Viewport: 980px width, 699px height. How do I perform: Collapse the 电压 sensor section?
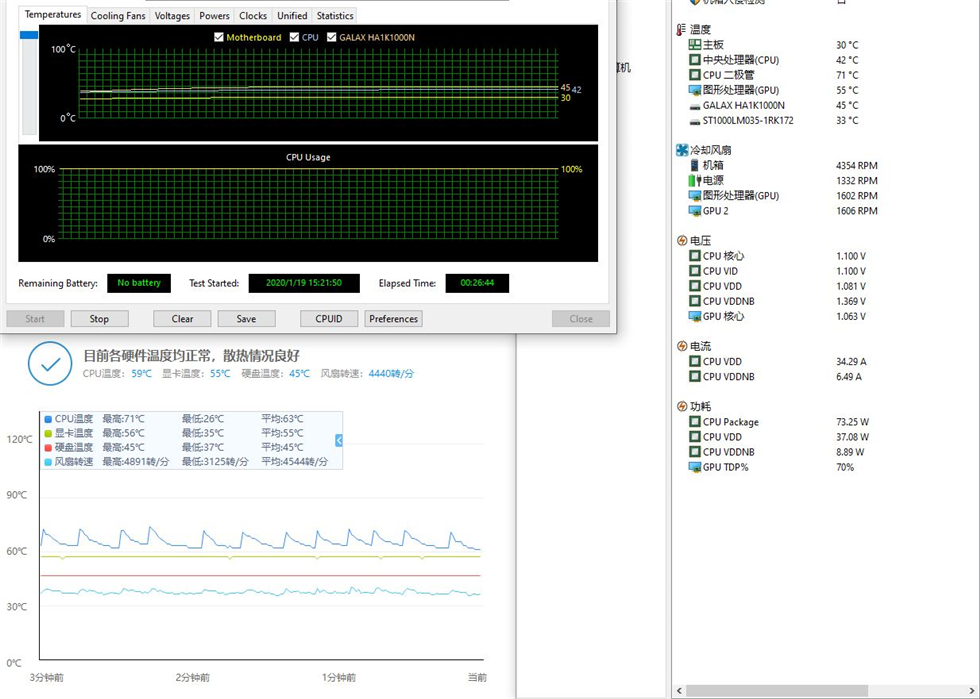tap(681, 240)
